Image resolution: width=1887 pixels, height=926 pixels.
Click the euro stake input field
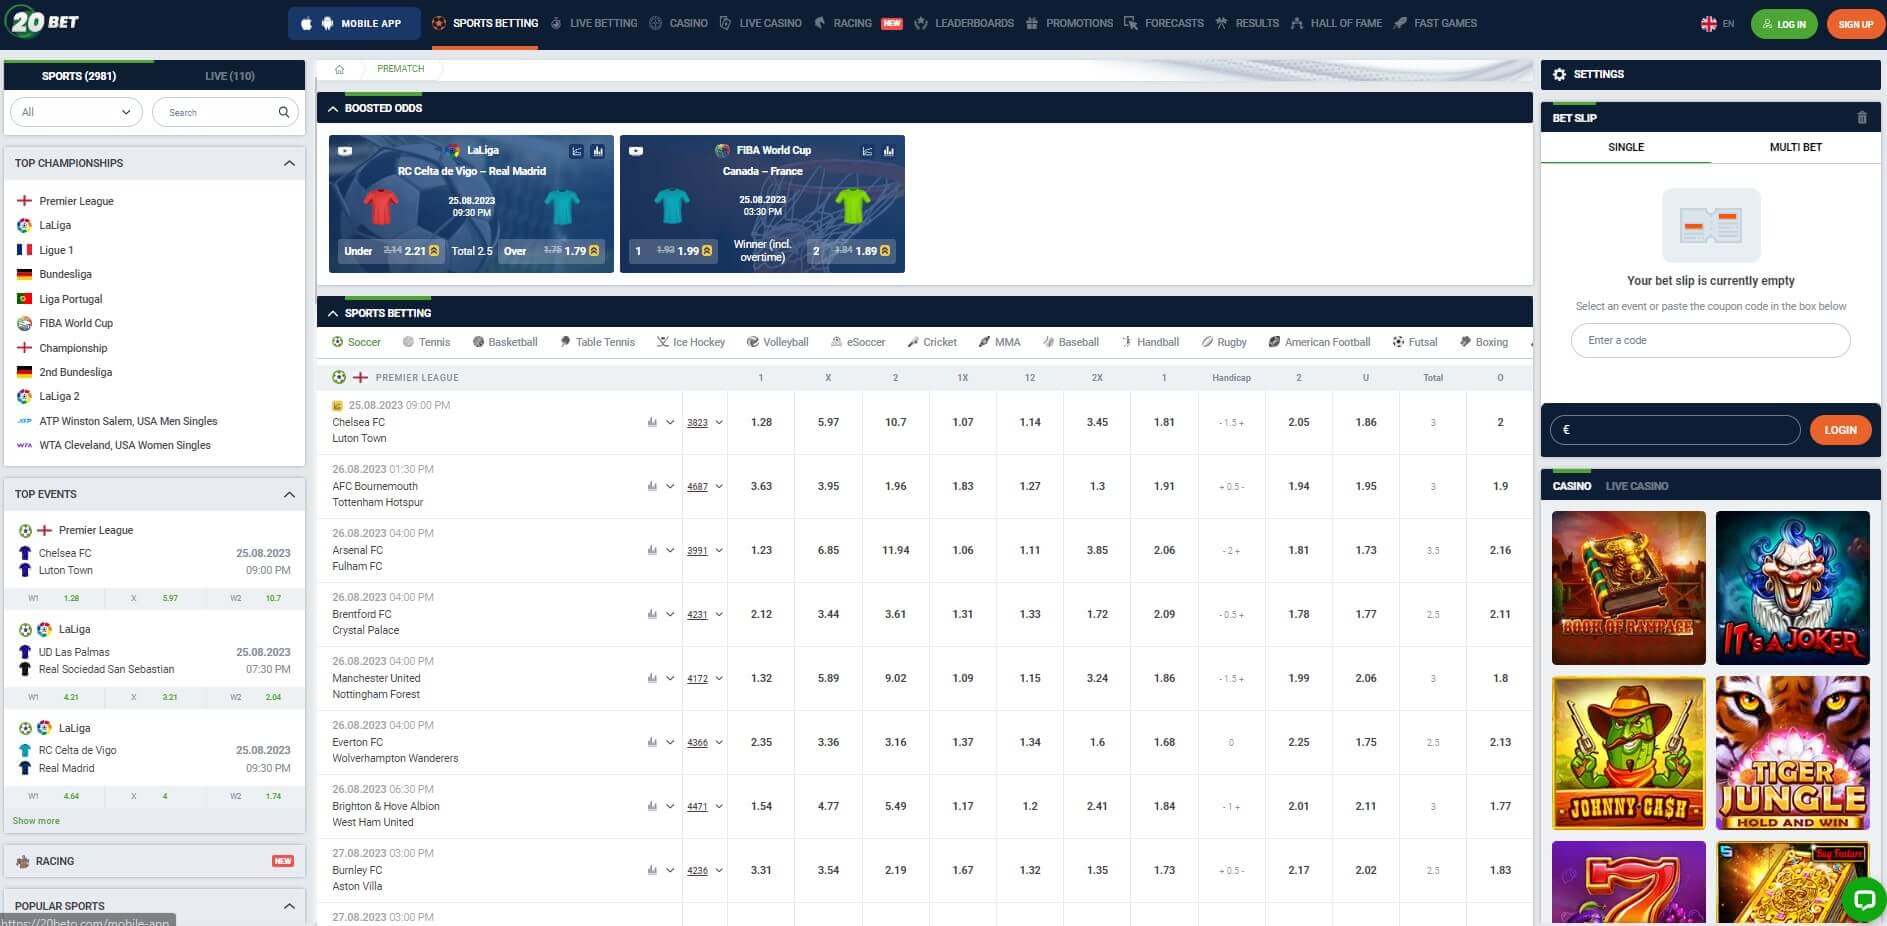coord(1675,430)
